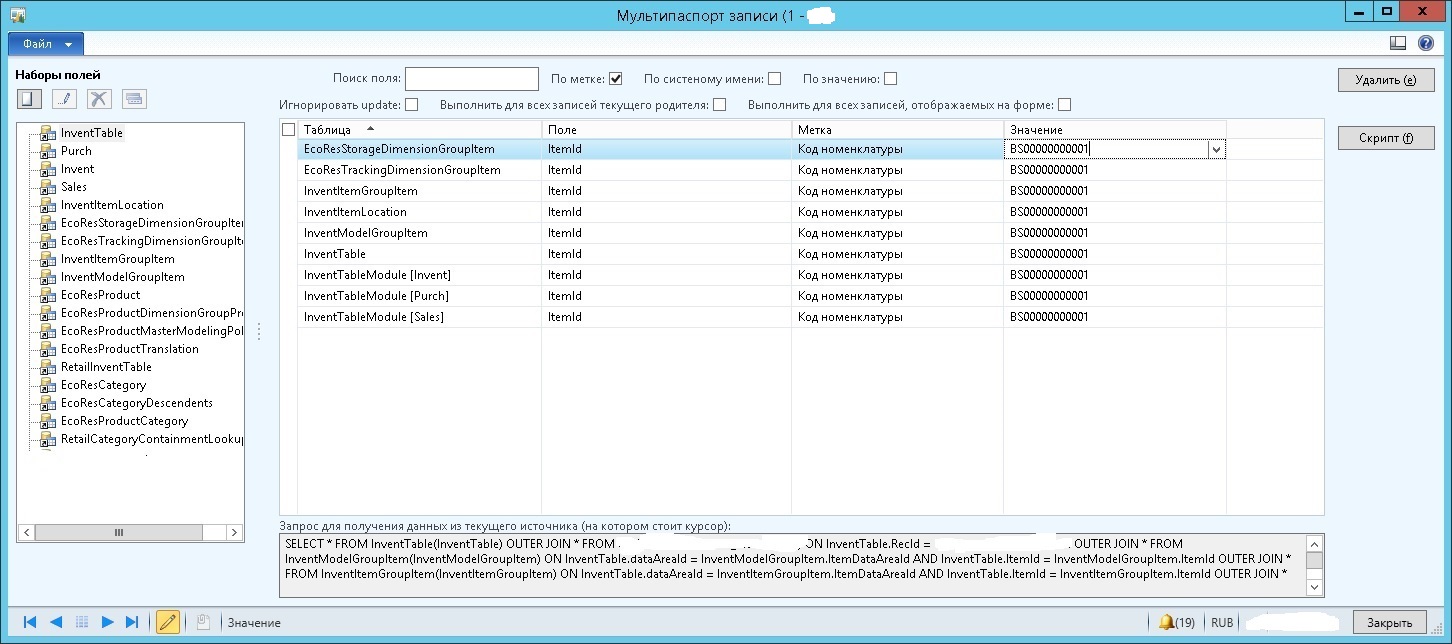Select EcoResCategoryDescendents tree node
Image resolution: width=1452 pixels, height=644 pixels.
click(137, 403)
